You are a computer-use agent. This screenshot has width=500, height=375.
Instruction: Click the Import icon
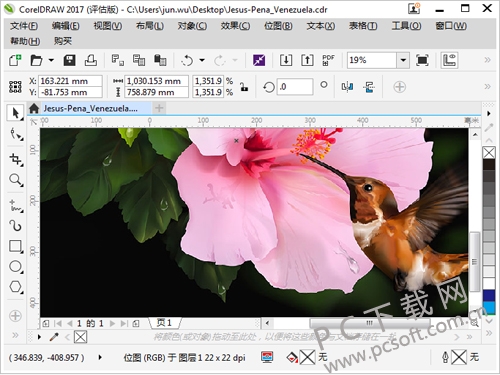(286, 60)
